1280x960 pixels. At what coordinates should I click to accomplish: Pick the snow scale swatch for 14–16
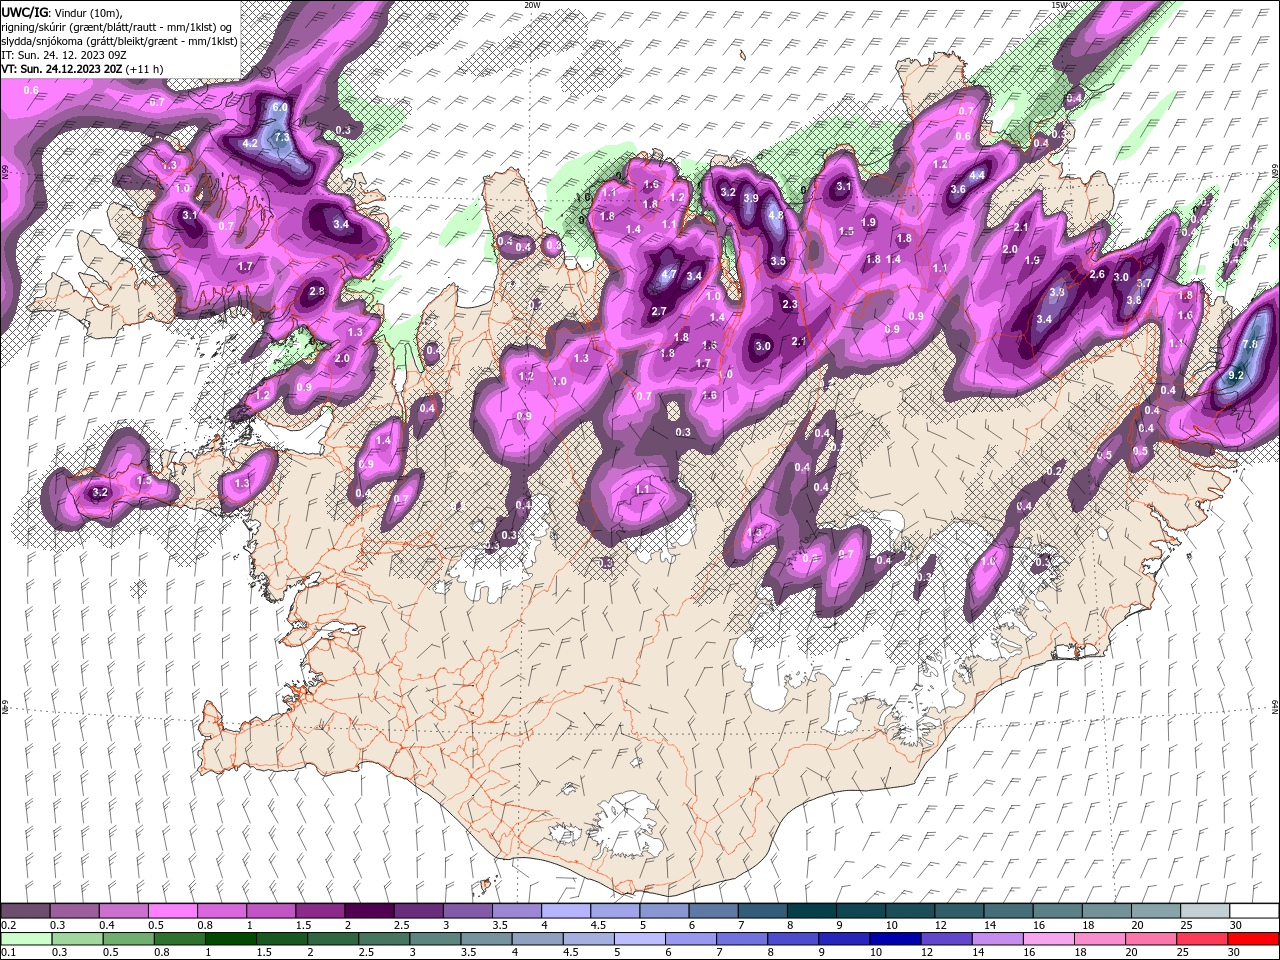(1008, 911)
